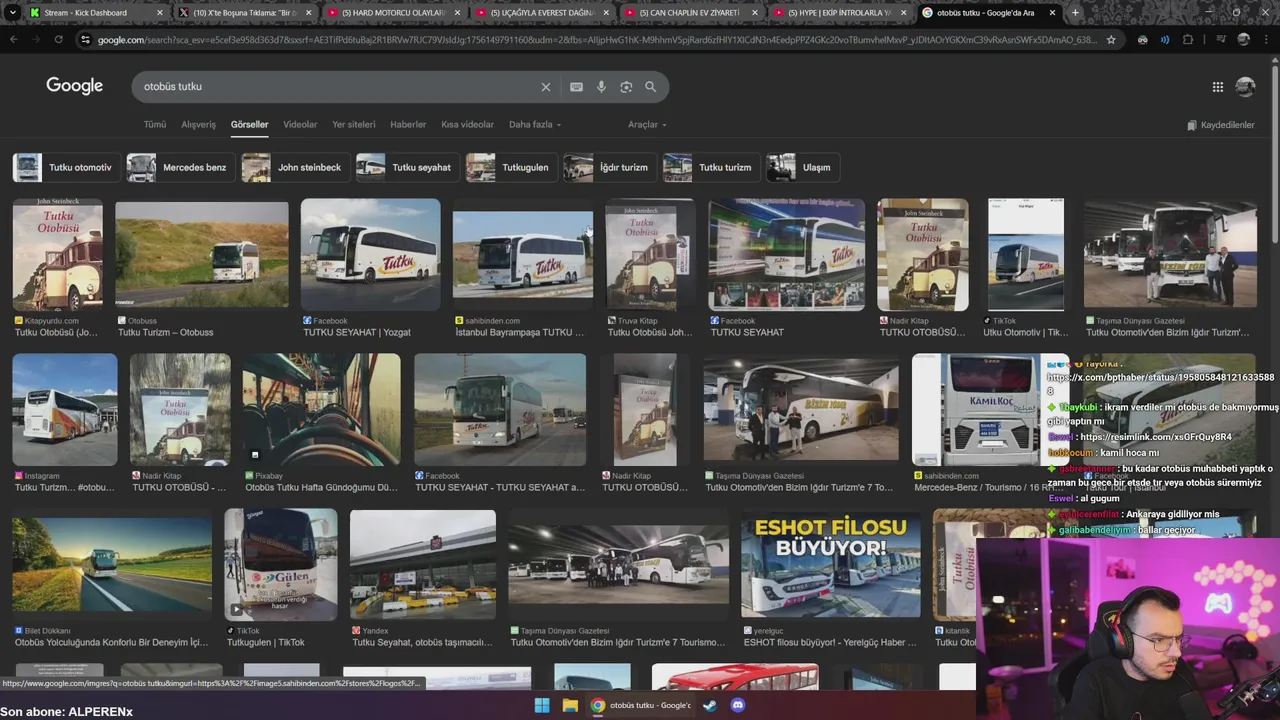Search by image using the lens icon
Viewport: 1280px width, 720px height.
pos(626,87)
